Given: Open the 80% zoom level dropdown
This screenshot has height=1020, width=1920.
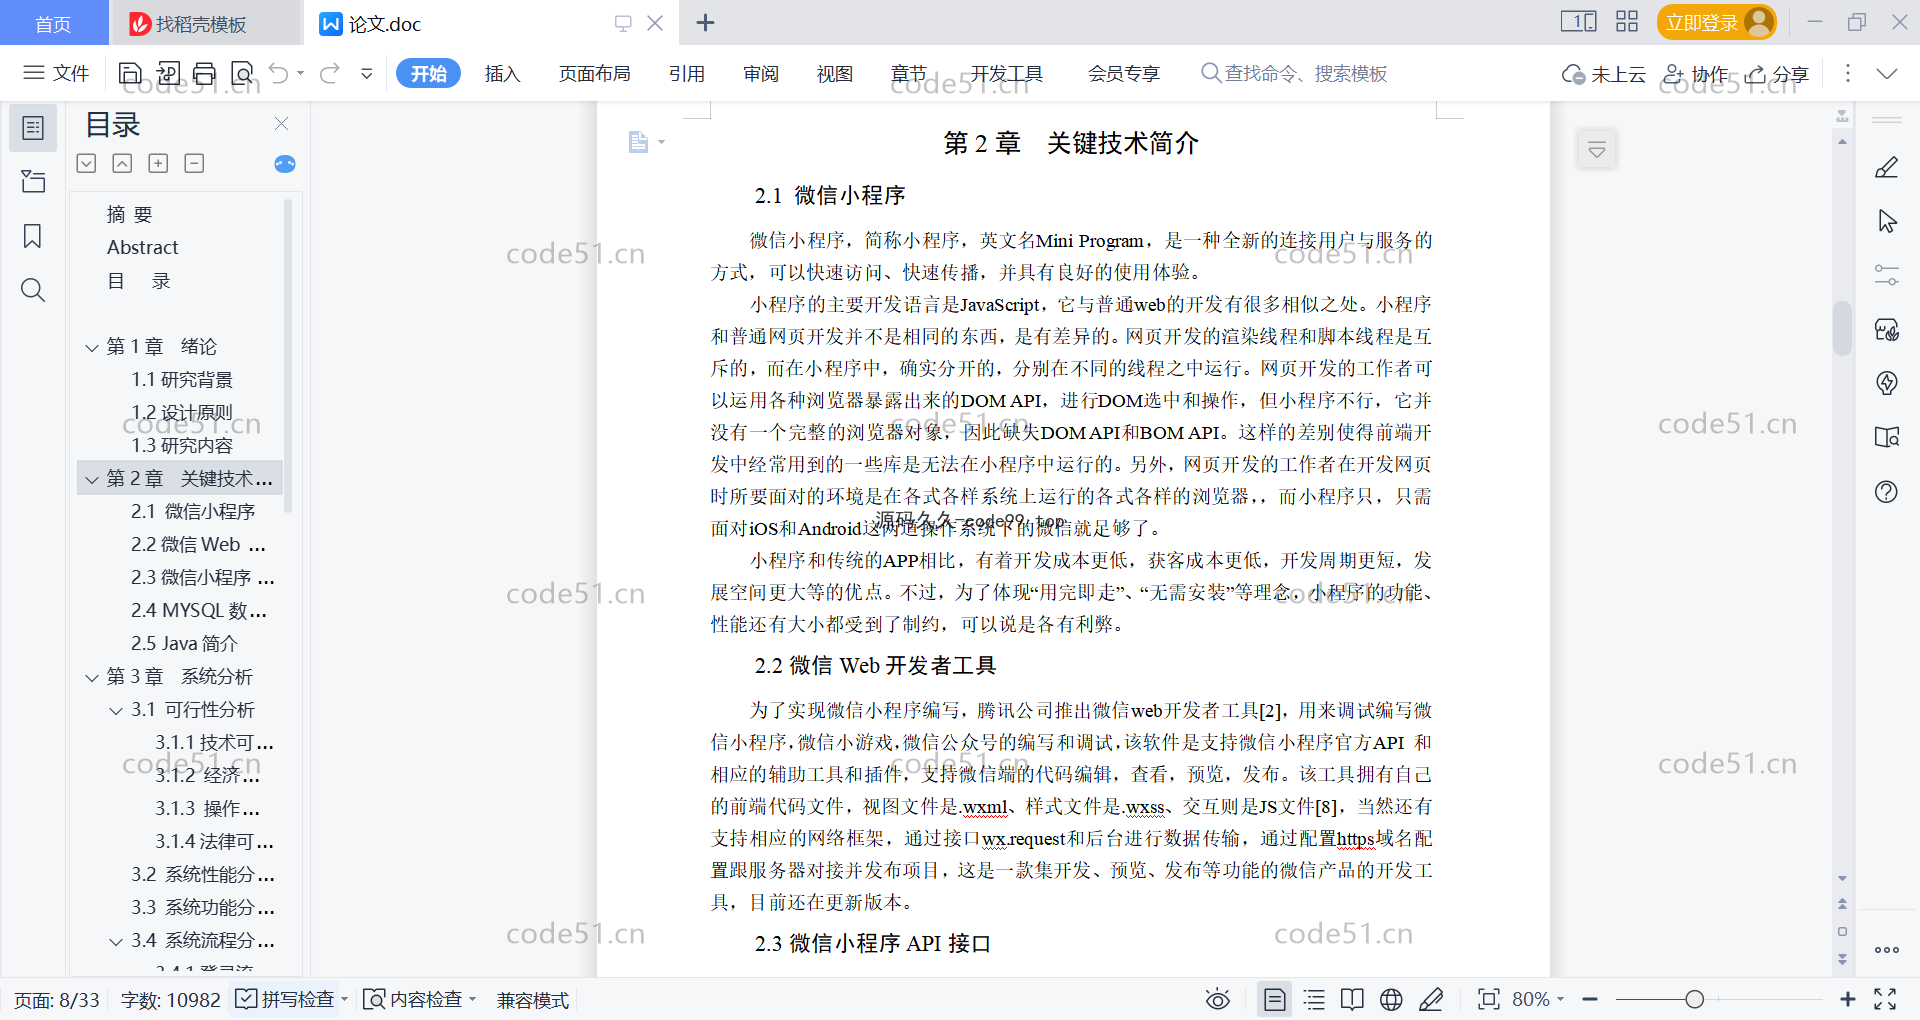Looking at the screenshot, I should coord(1538,999).
